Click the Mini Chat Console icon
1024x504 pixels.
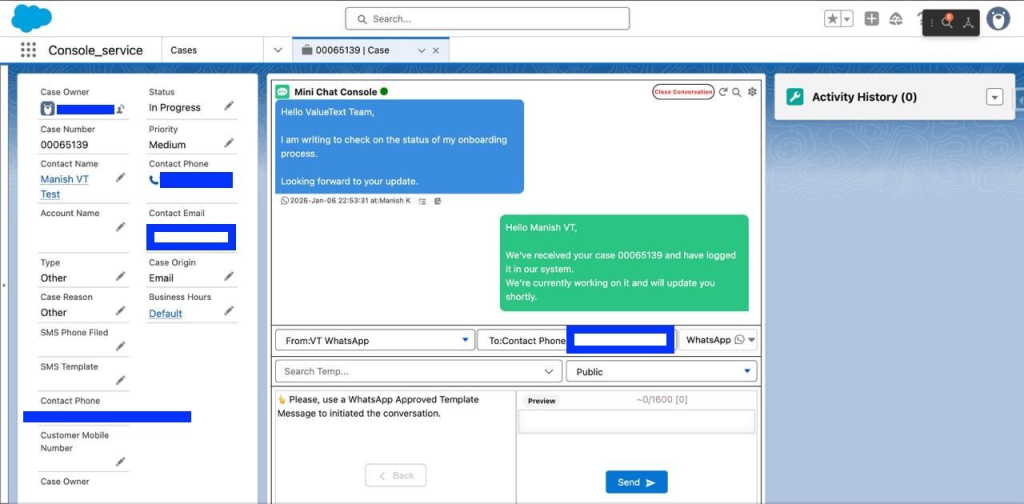coord(282,92)
